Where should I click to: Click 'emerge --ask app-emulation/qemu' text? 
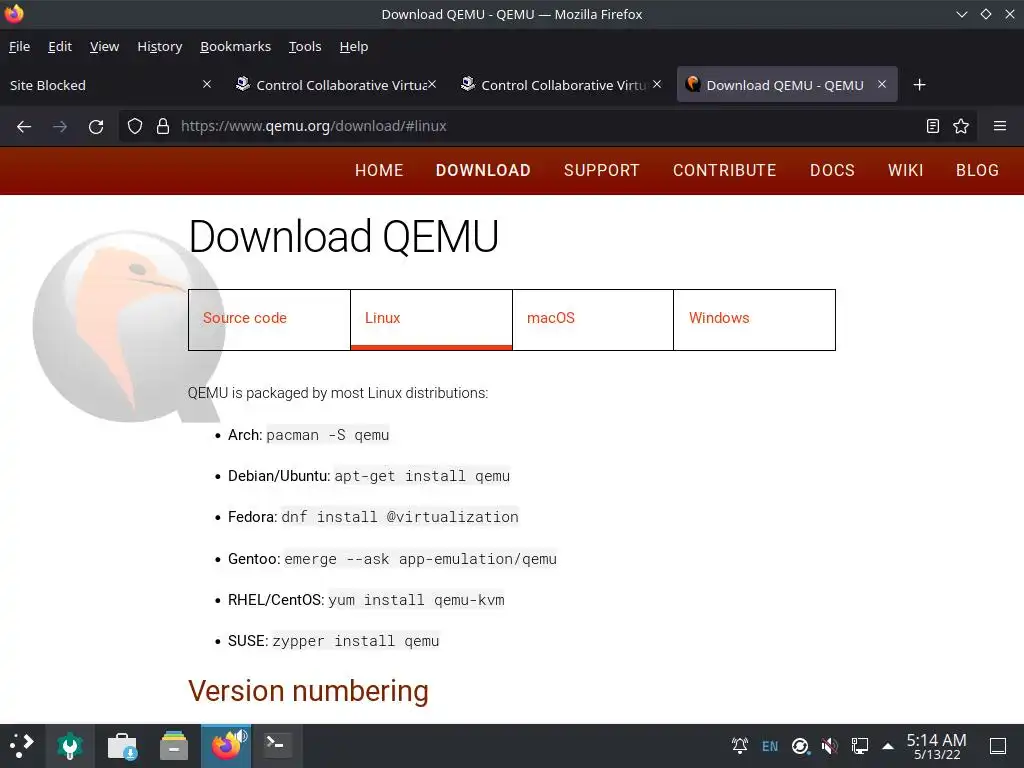click(x=421, y=559)
